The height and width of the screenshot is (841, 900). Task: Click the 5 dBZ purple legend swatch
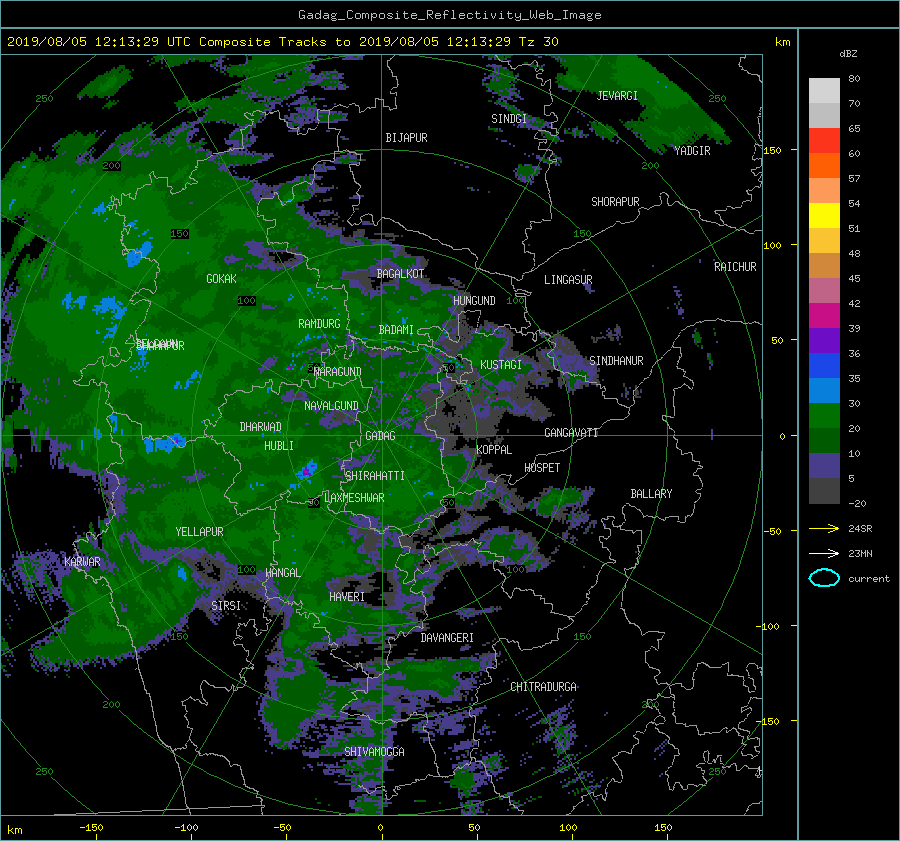point(824,465)
